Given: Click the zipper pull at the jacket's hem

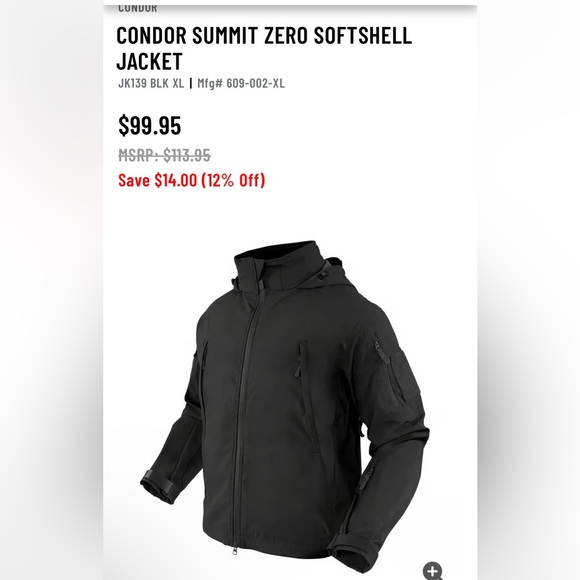Looking at the screenshot, I should coord(235,551).
